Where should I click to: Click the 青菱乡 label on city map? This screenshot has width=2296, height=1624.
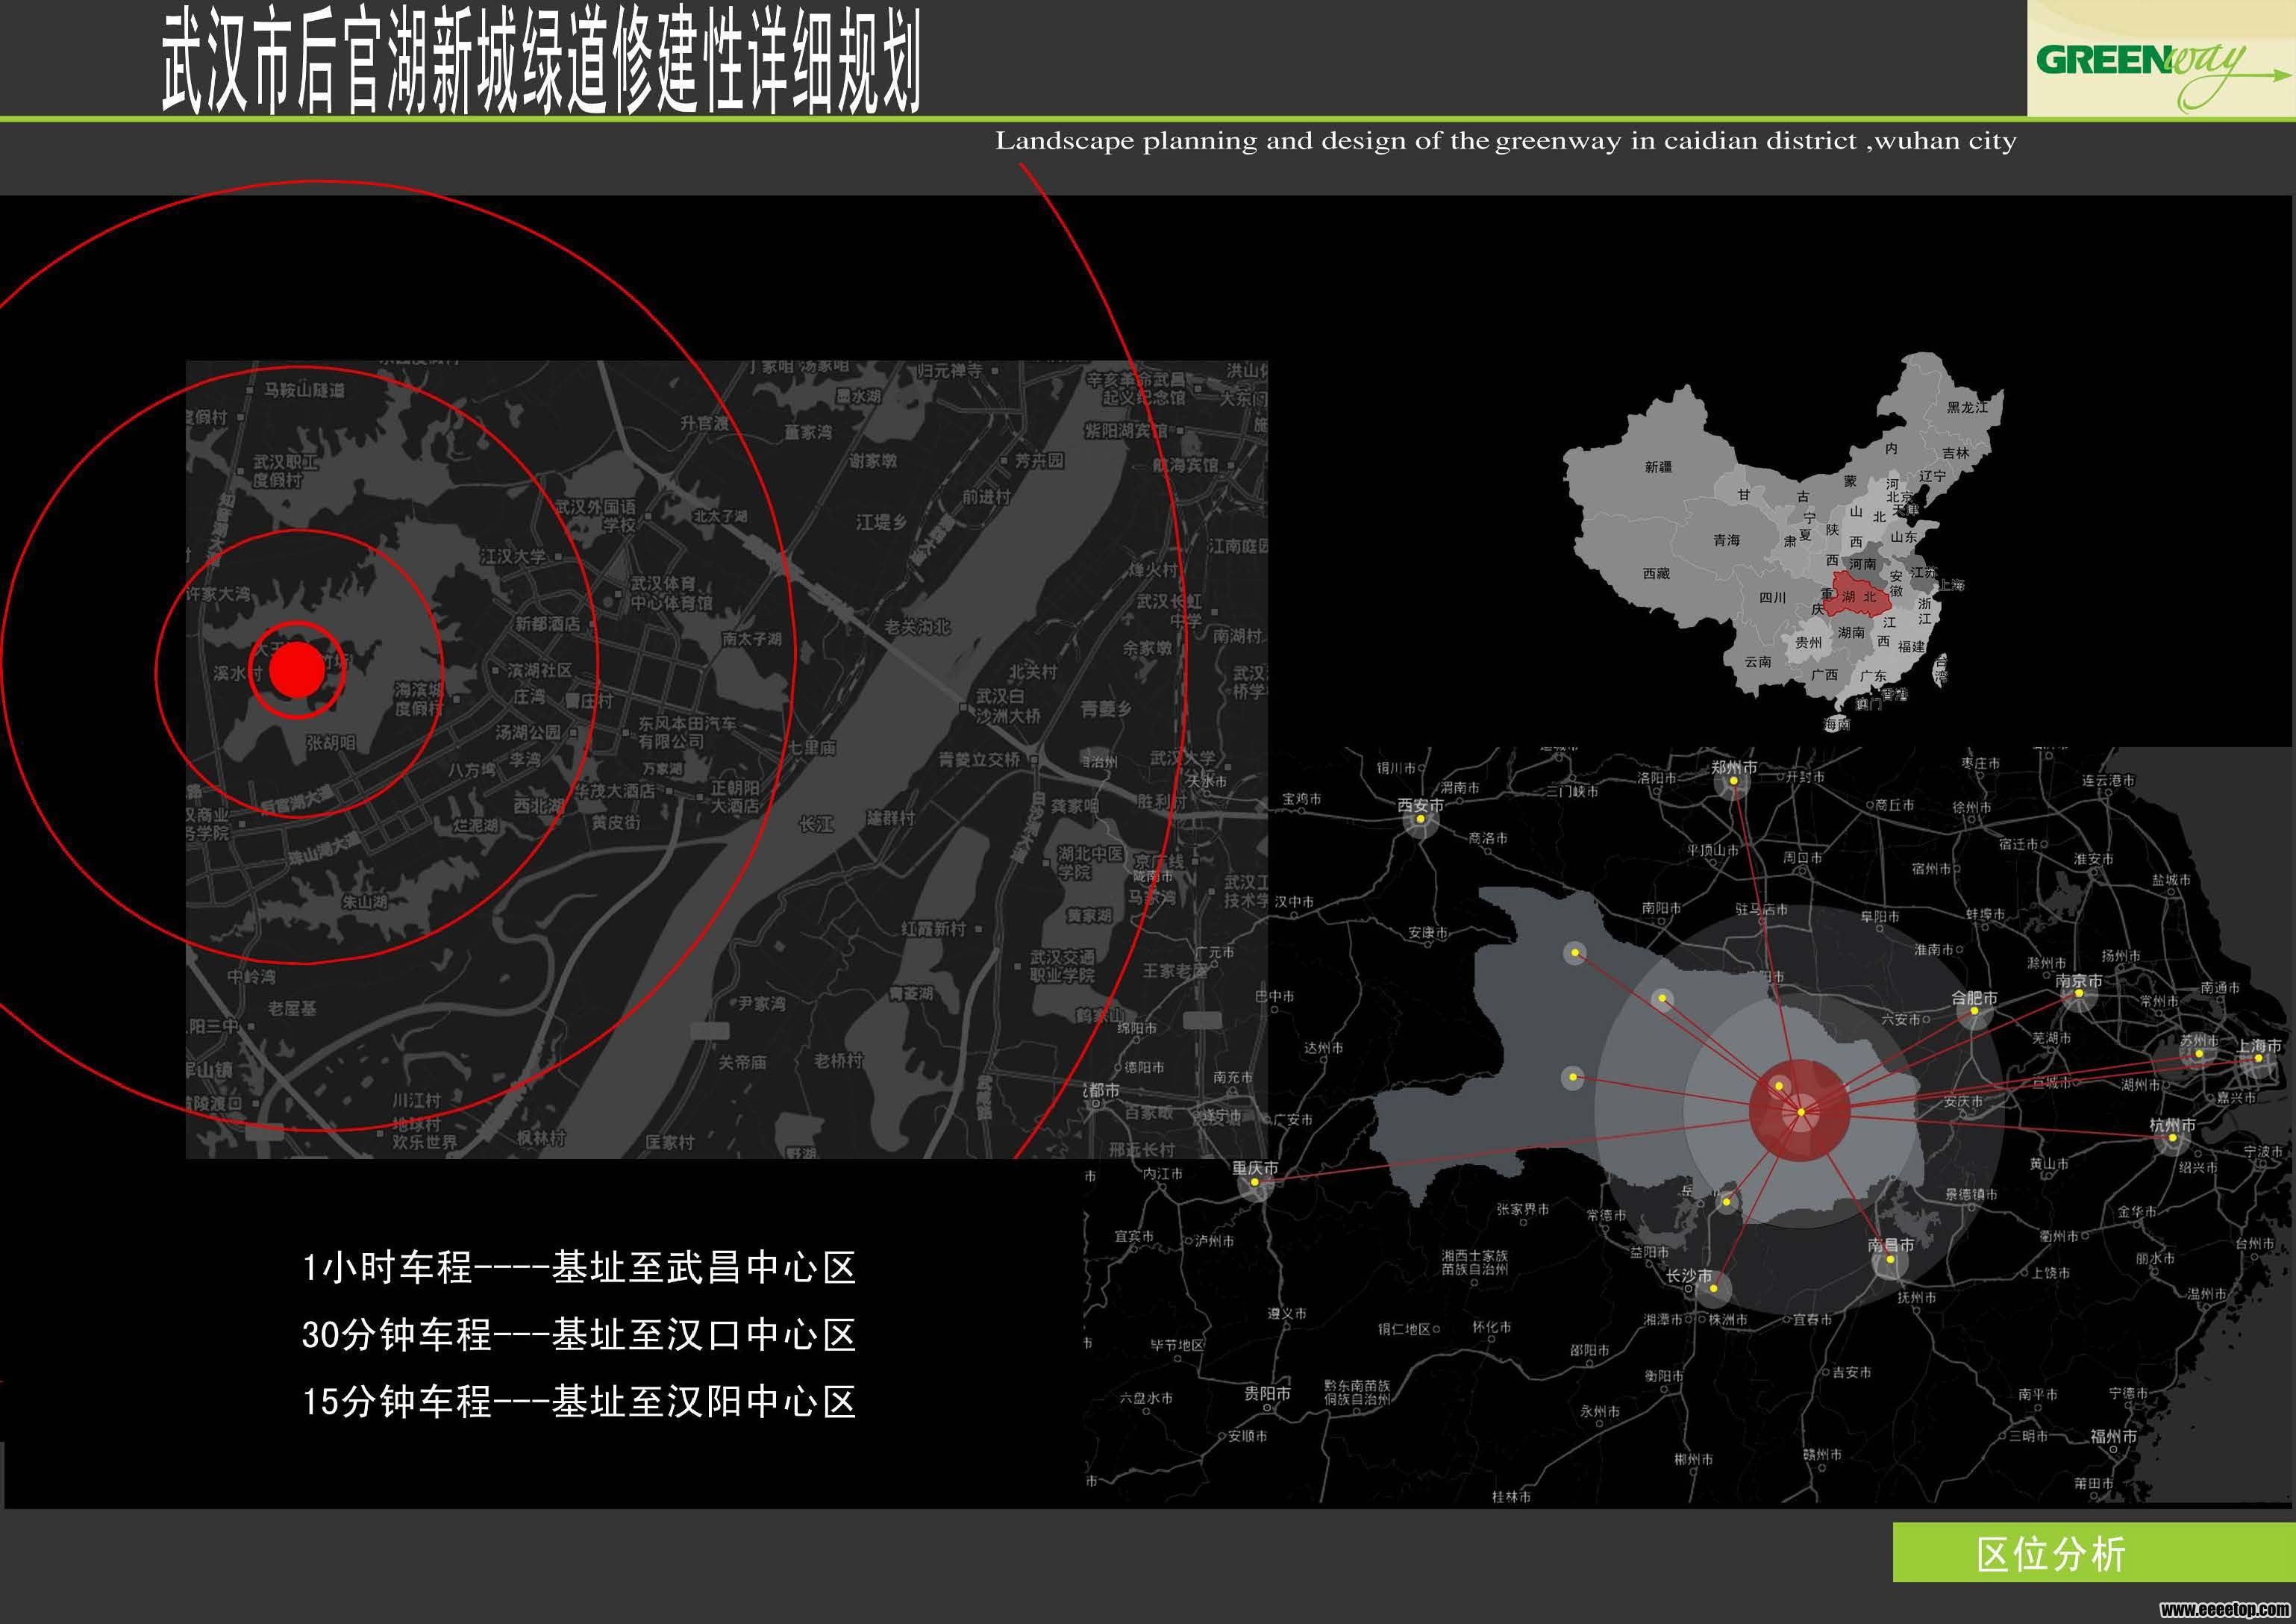coord(1105,708)
